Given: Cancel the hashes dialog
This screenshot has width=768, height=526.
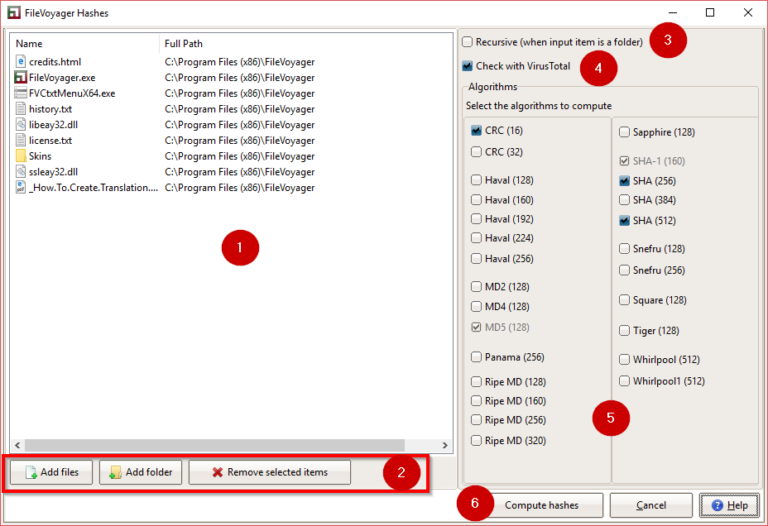Looking at the screenshot, I should coord(651,505).
